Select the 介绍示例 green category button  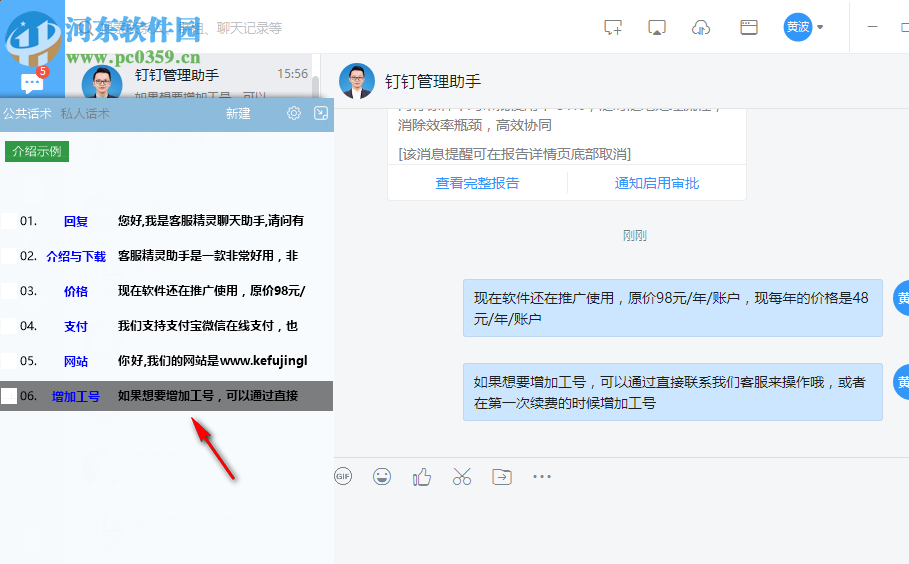click(x=37, y=151)
